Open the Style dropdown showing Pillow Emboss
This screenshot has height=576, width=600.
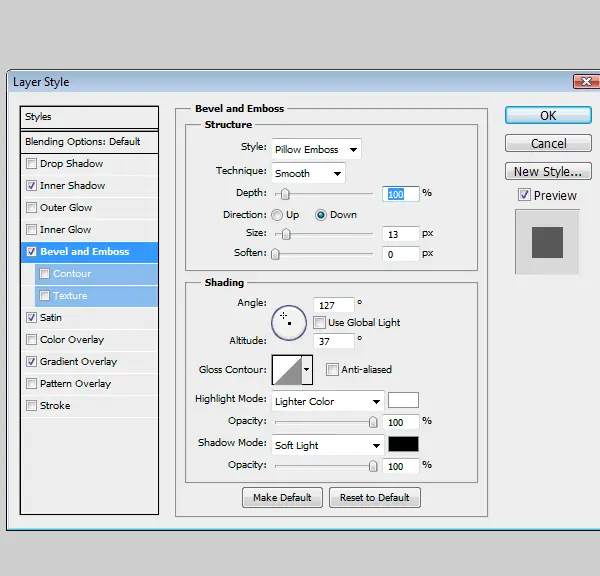point(316,149)
